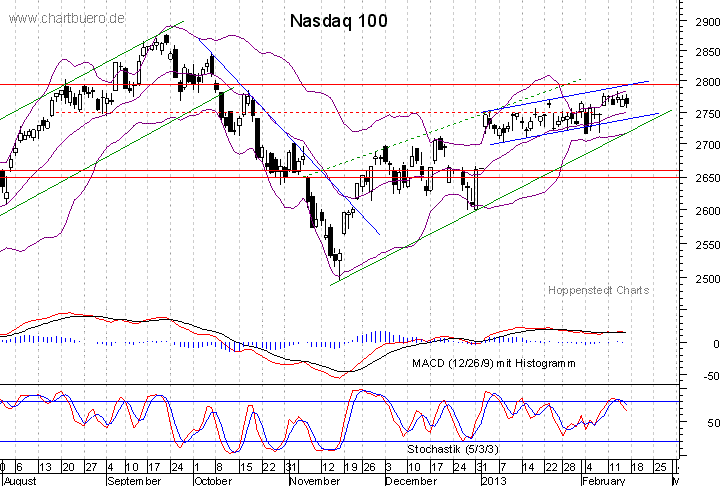Click the 2500 price axis label
The image size is (723, 486).
pos(708,279)
